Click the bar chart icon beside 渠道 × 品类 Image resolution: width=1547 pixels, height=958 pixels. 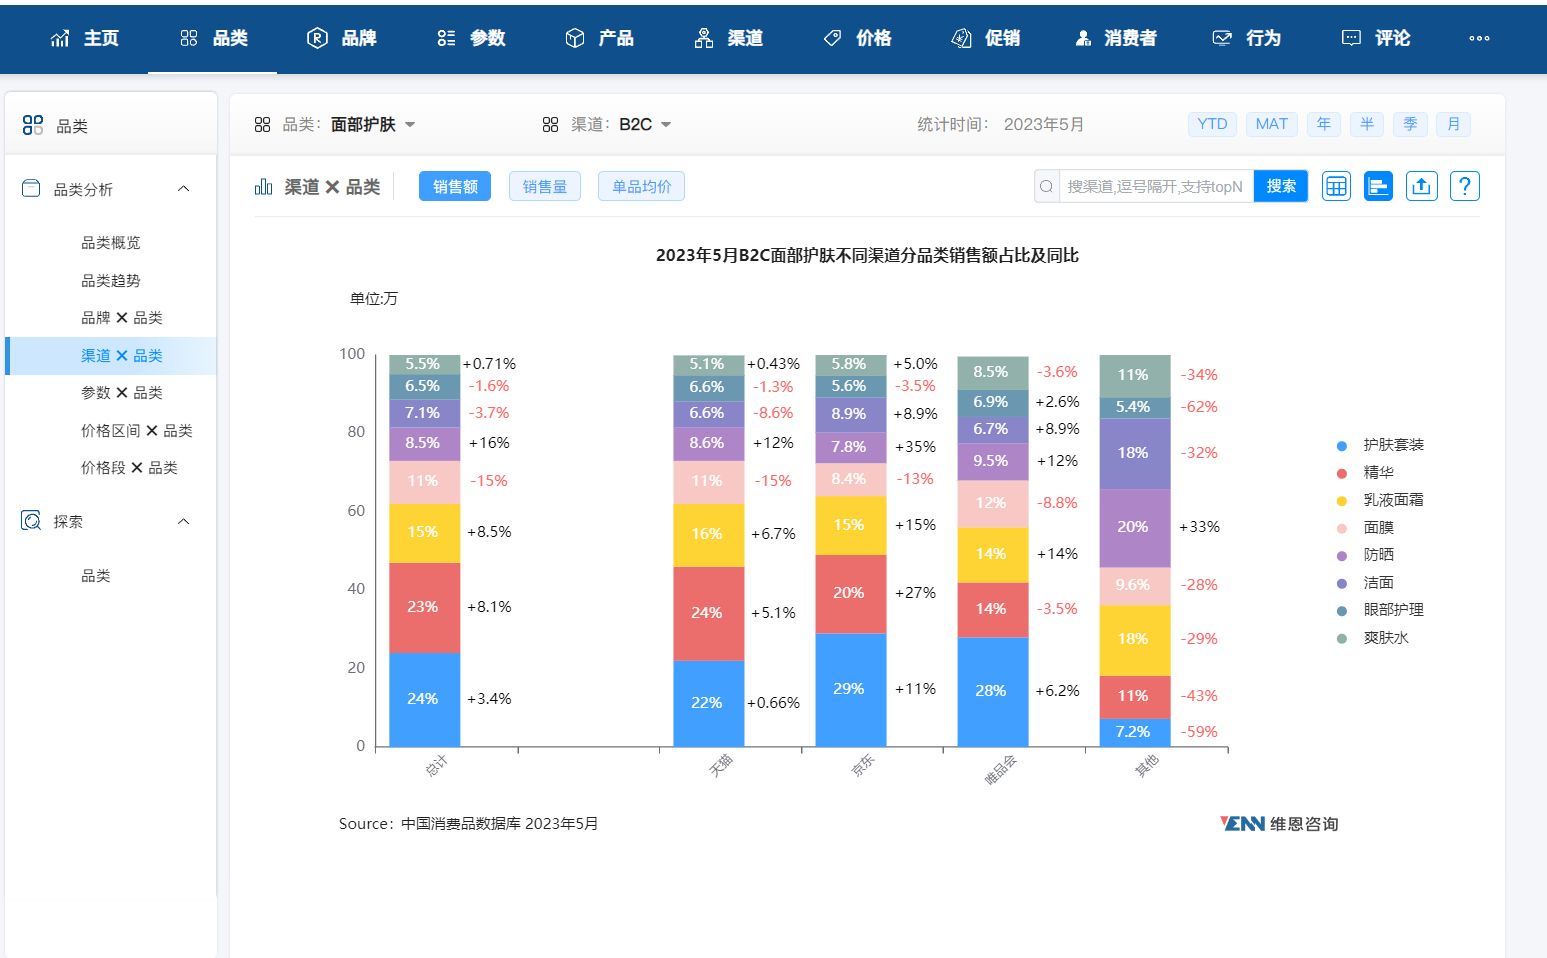[263, 187]
